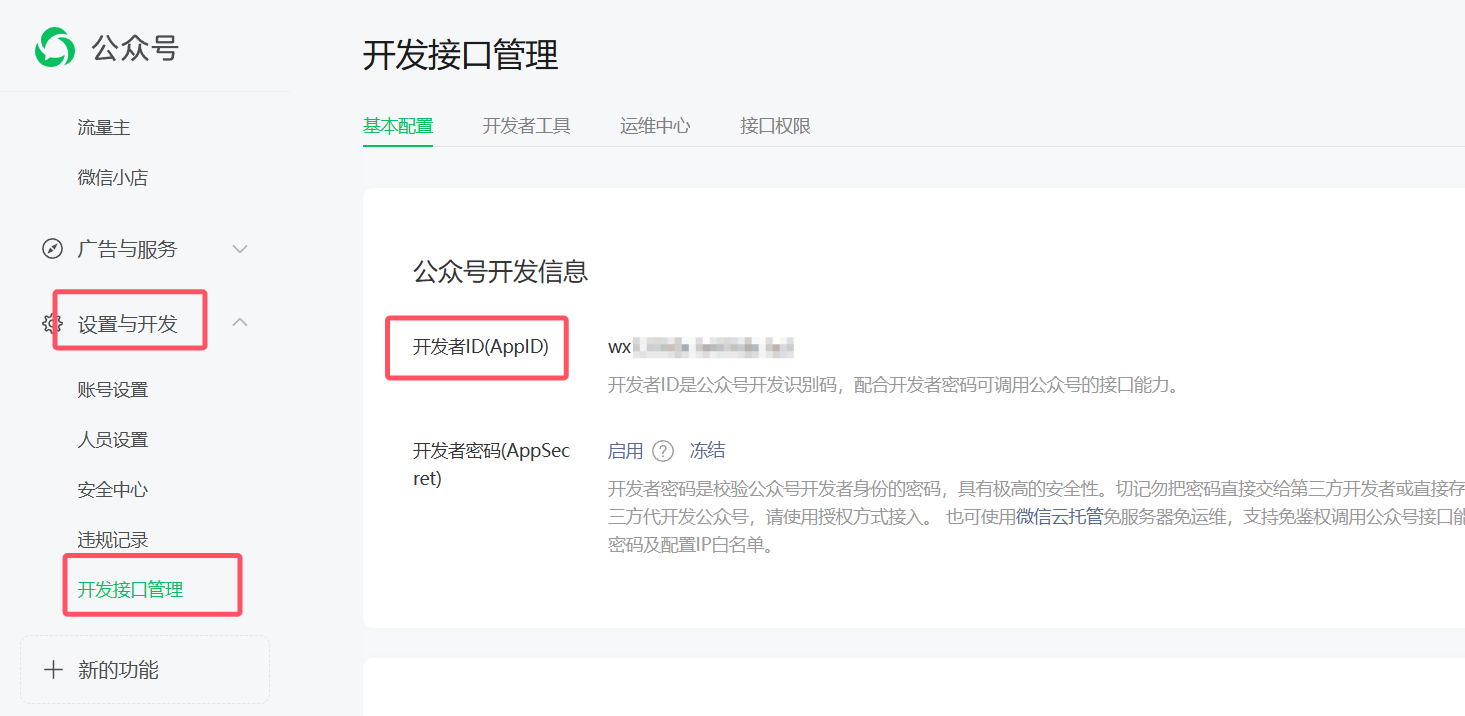
Task: Click the 开发者ID(AppID) label
Action: coord(481,347)
